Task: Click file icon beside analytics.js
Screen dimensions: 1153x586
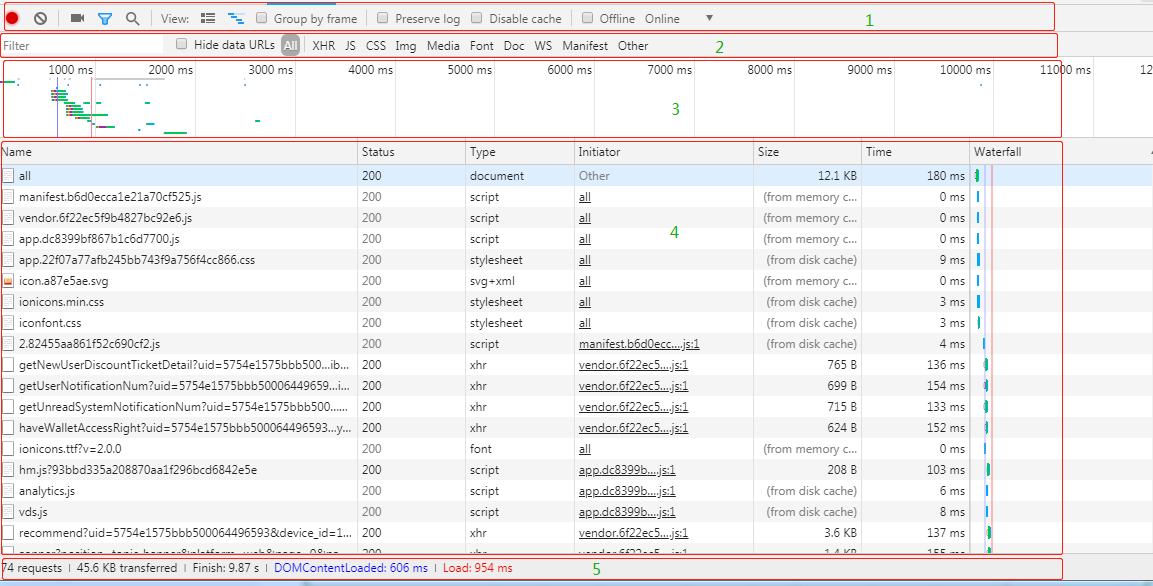Action: click(8, 490)
